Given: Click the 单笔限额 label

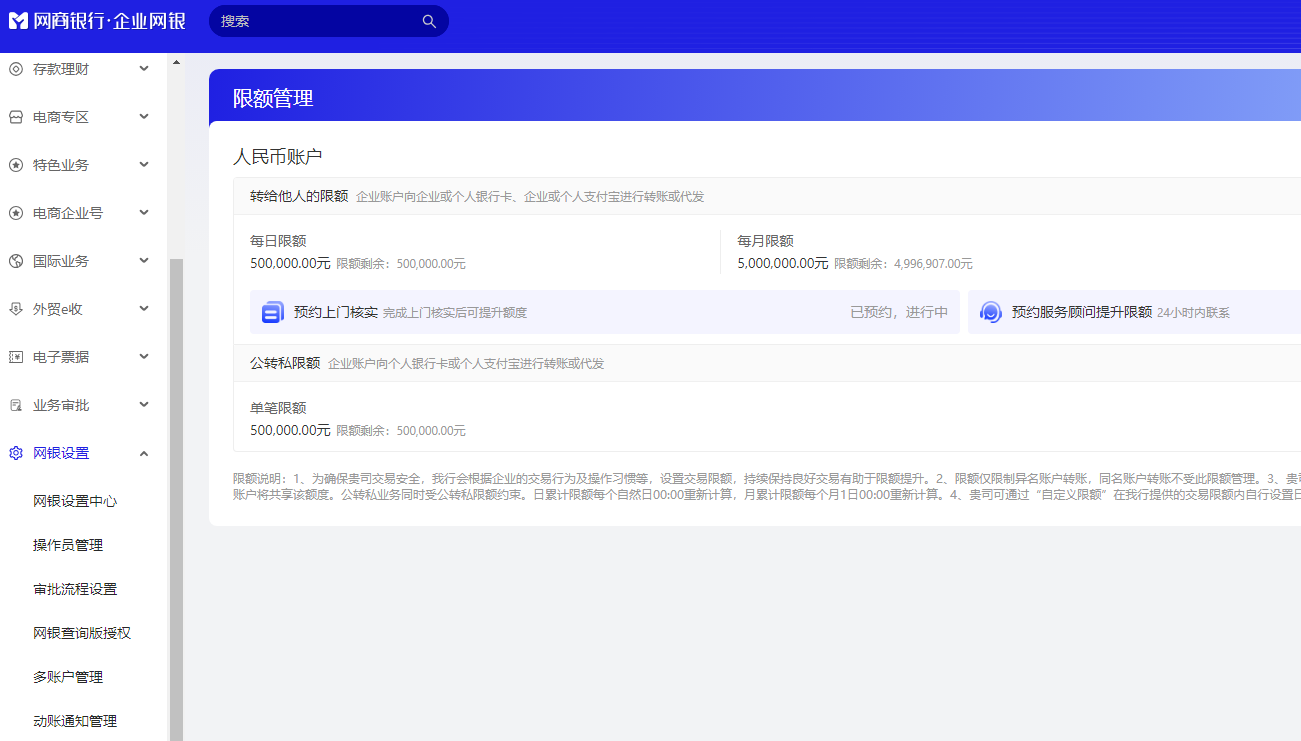Looking at the screenshot, I should (278, 408).
